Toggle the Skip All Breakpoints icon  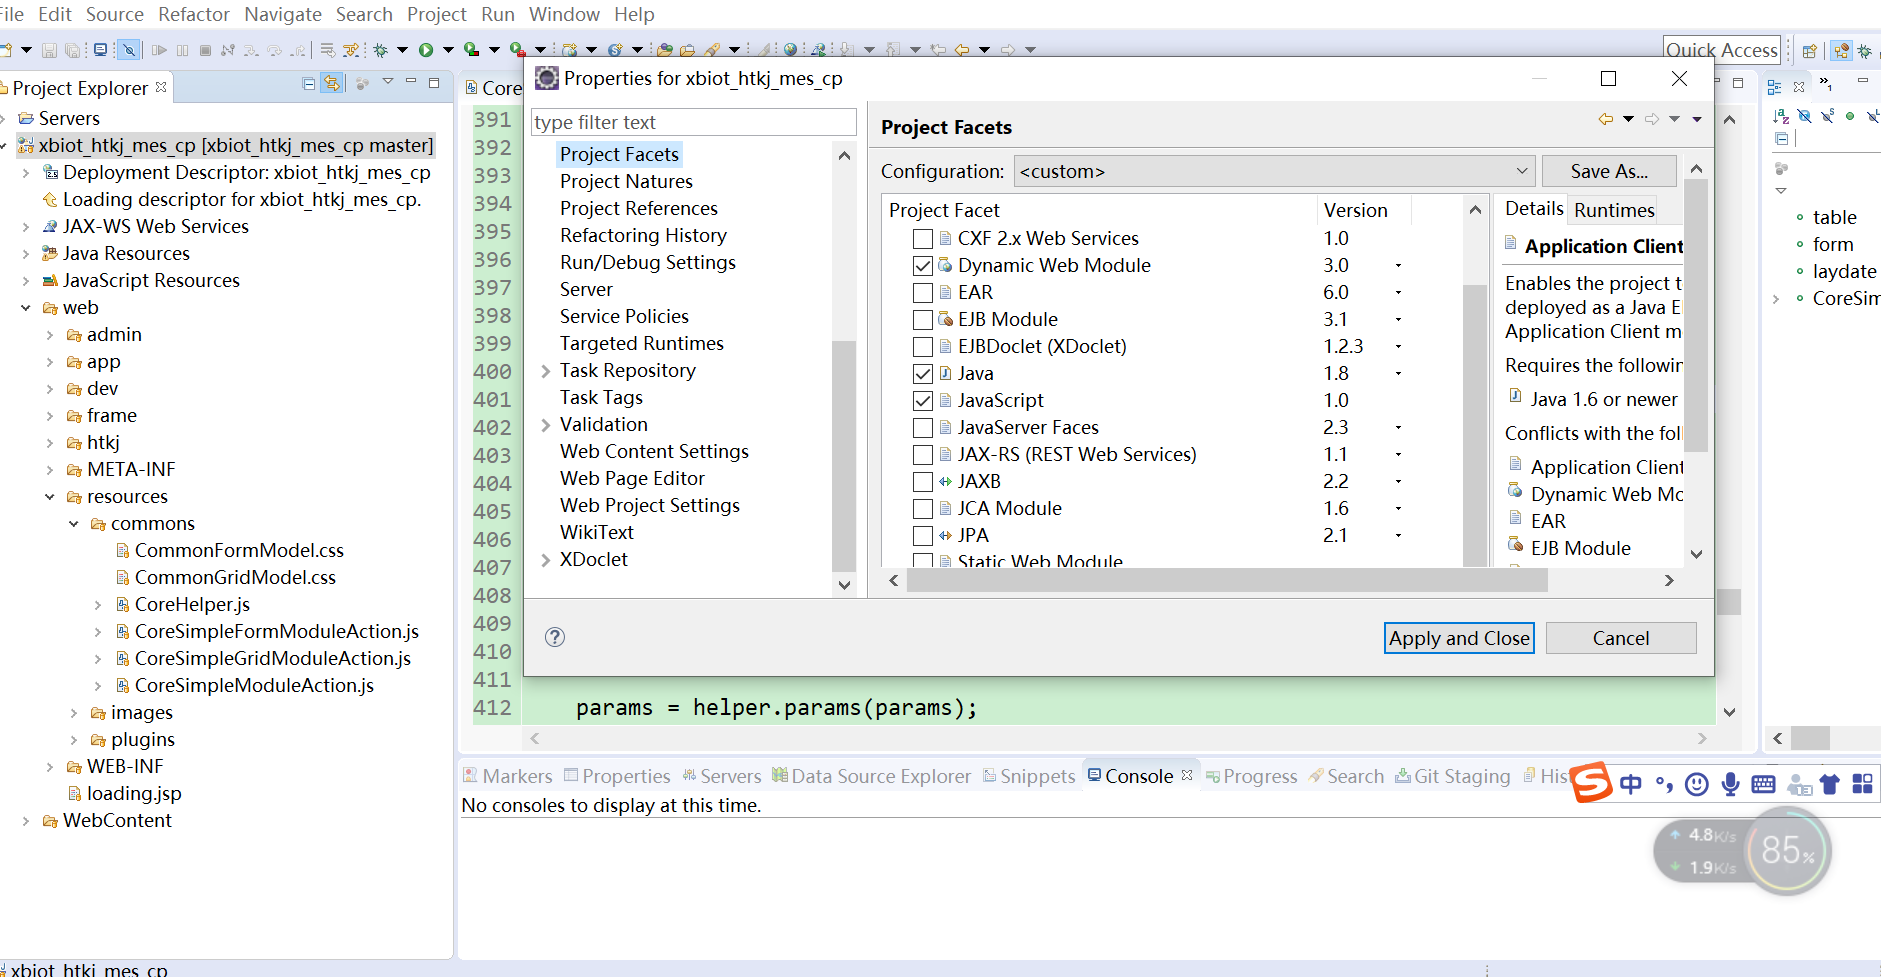pos(129,50)
